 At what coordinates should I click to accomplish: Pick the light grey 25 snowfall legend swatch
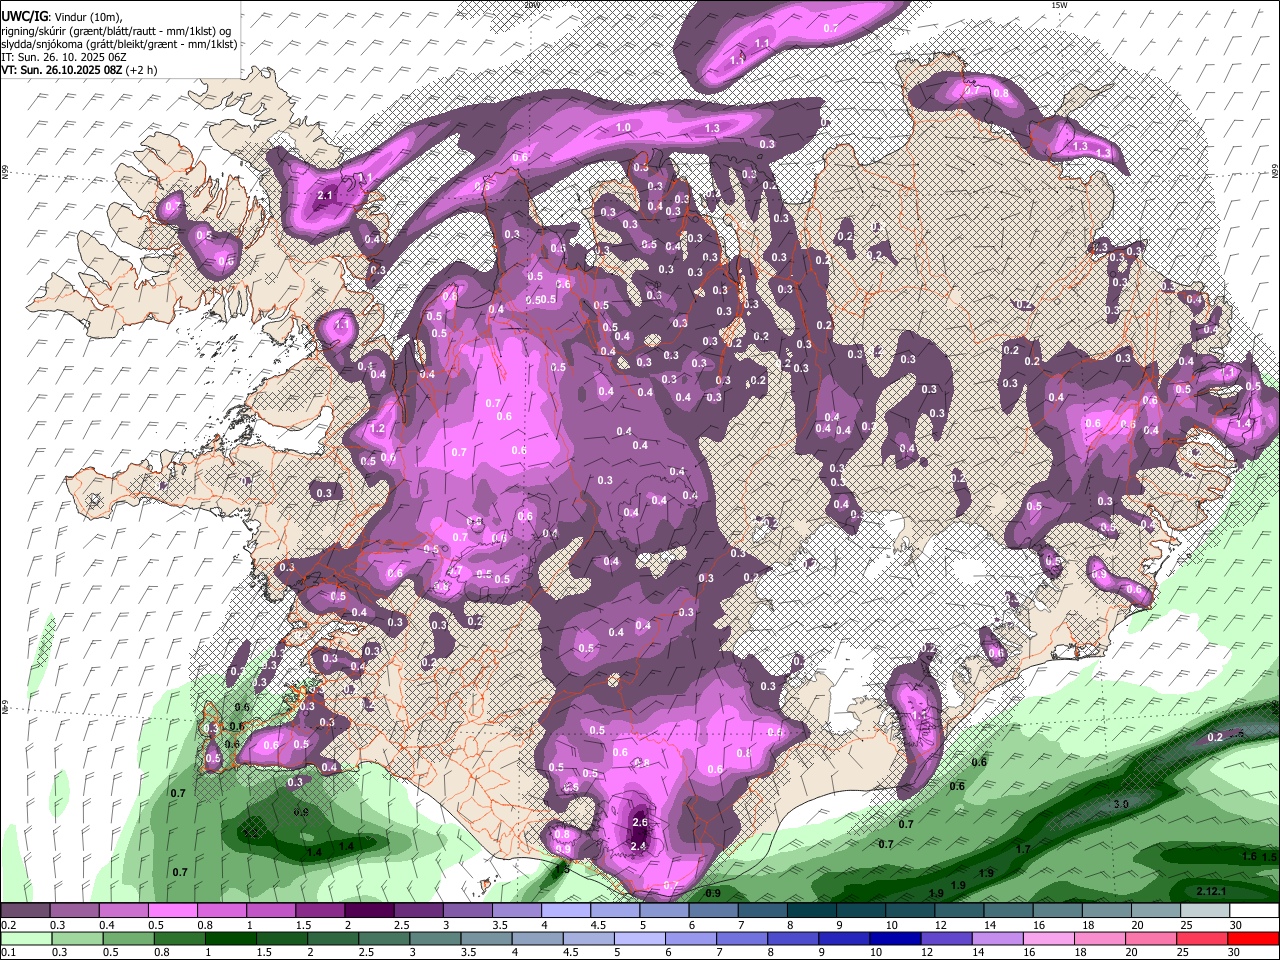[1205, 911]
